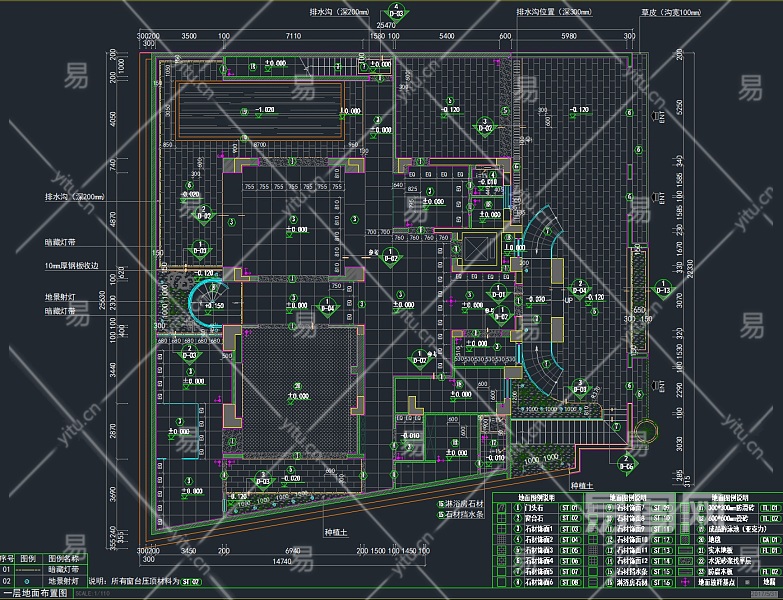
Task: Click the hatch swatch beside 门头石
Action: pyautogui.click(x=501, y=508)
